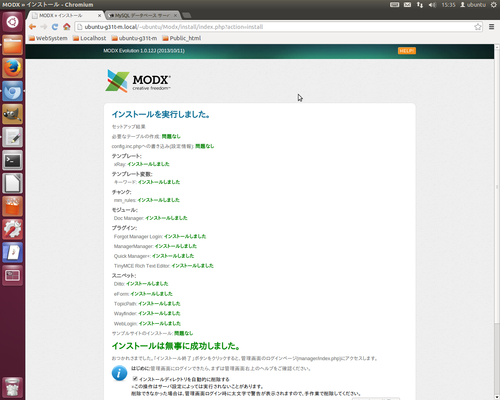Open System Settings wrench-gear launcher icon
The width and height of the screenshot is (500, 400).
click(x=12, y=229)
